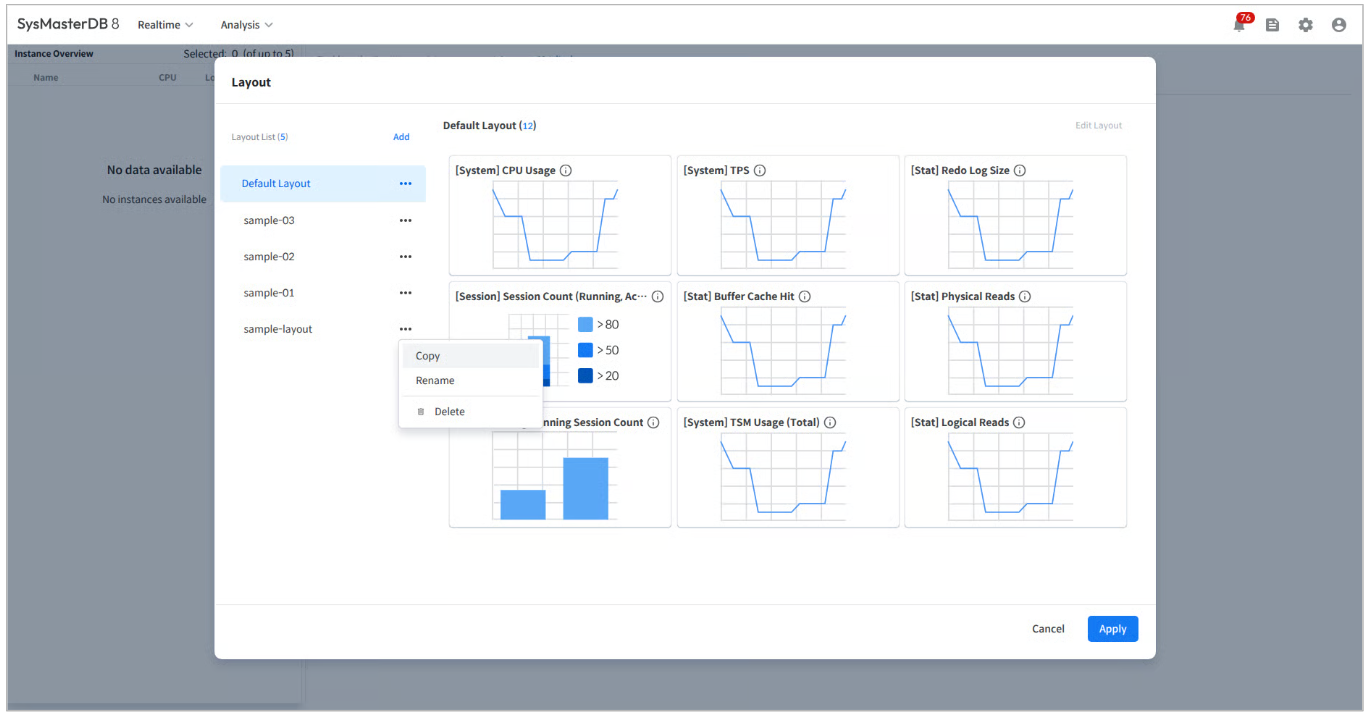Expand the Analysis dropdown menu
The width and height of the screenshot is (1368, 718).
[x=246, y=25]
